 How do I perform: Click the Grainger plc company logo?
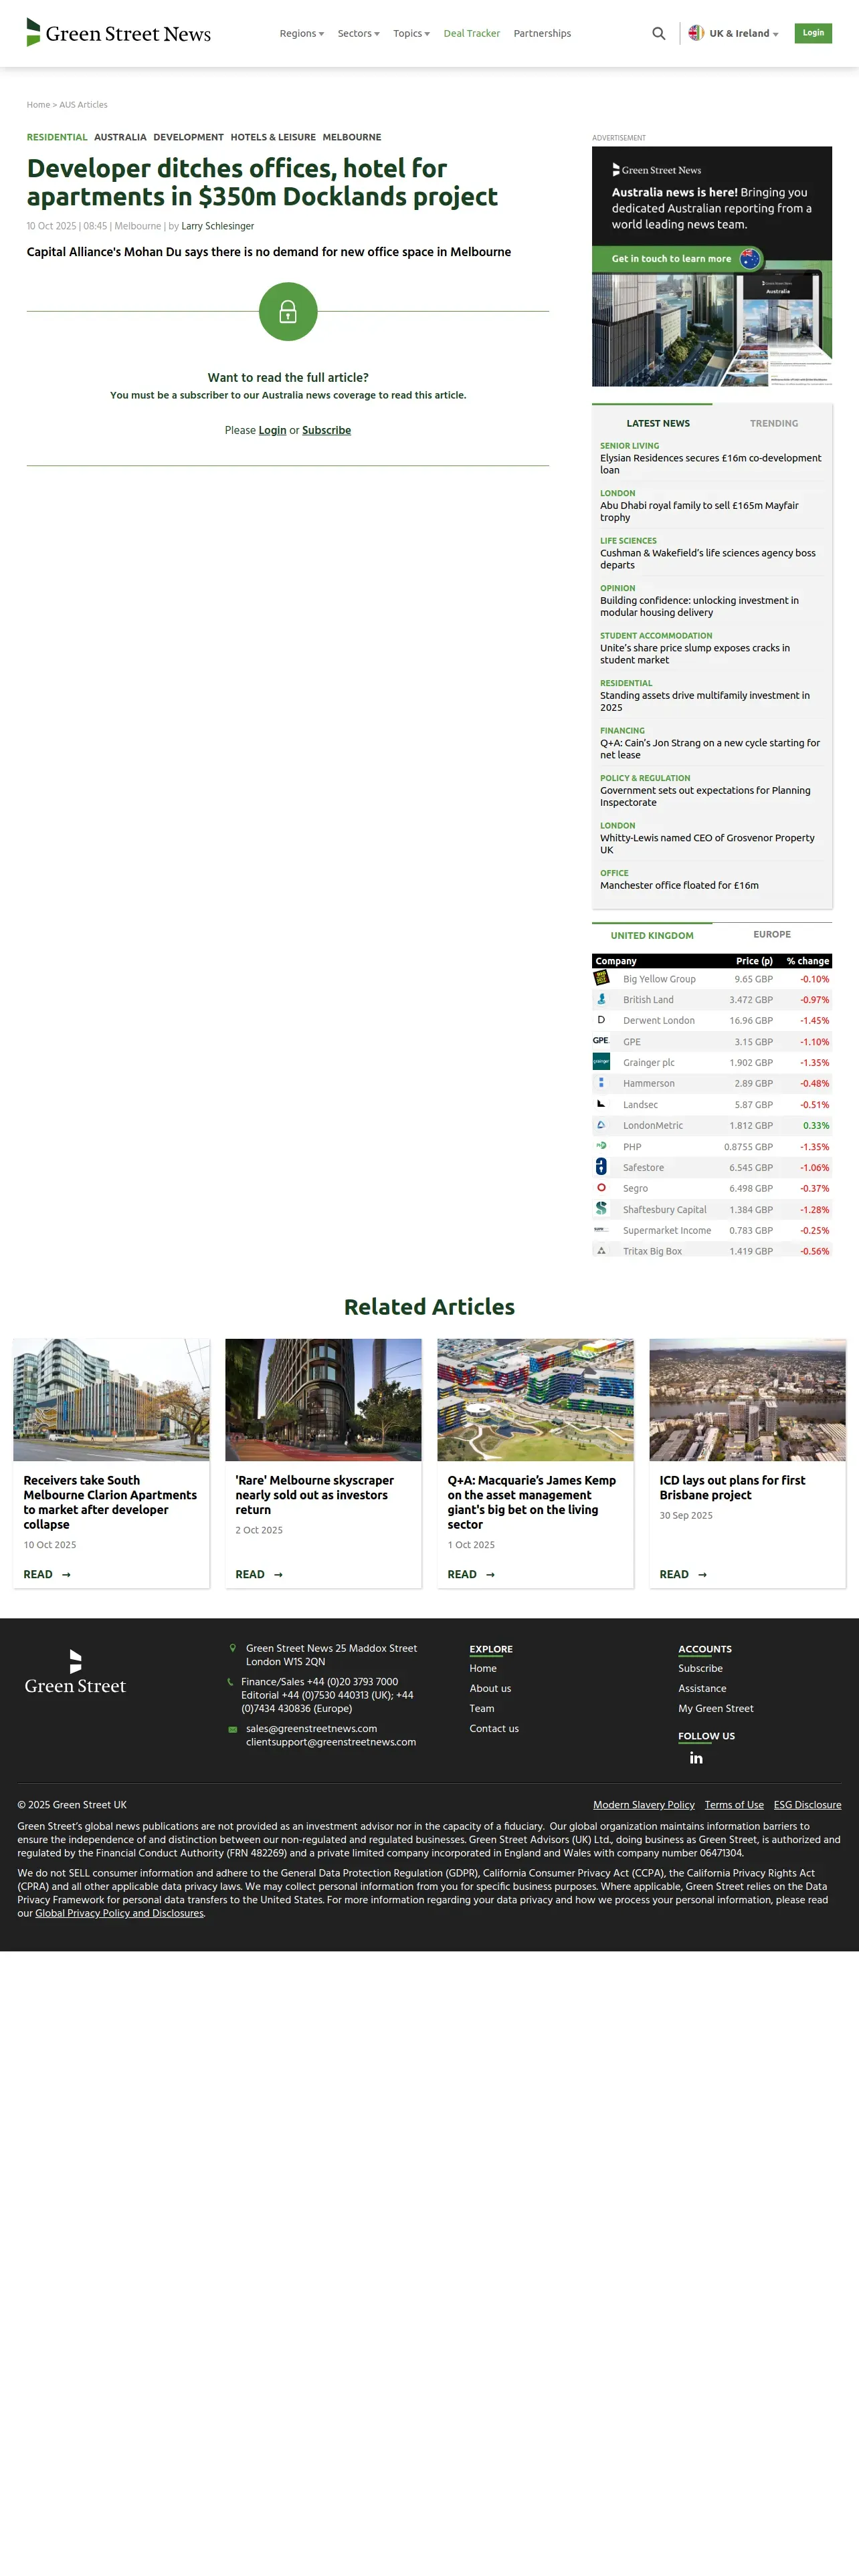[x=601, y=1062]
